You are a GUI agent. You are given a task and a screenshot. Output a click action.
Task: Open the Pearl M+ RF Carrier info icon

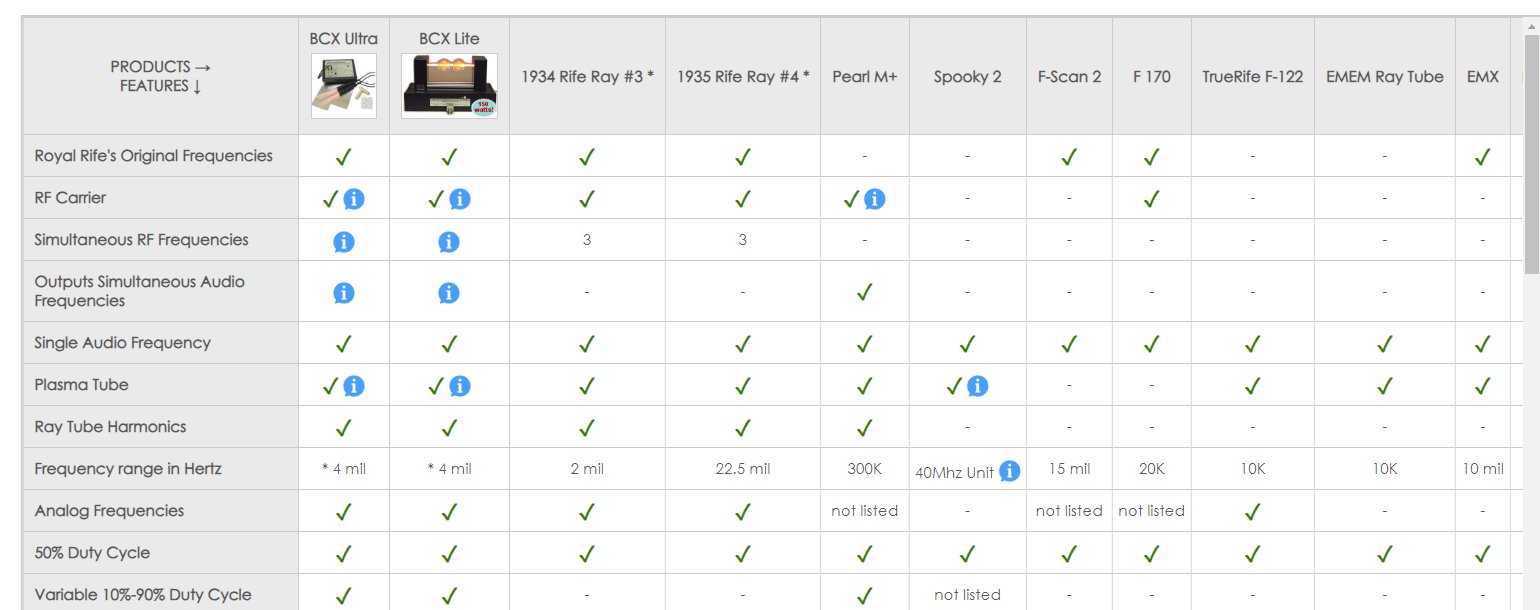click(874, 199)
